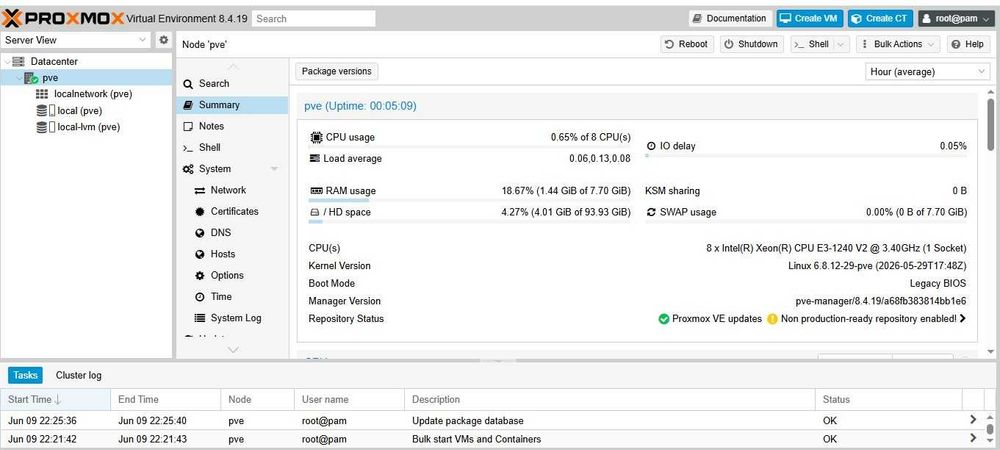
Task: Click the IO delay progress bar
Action: 806,156
